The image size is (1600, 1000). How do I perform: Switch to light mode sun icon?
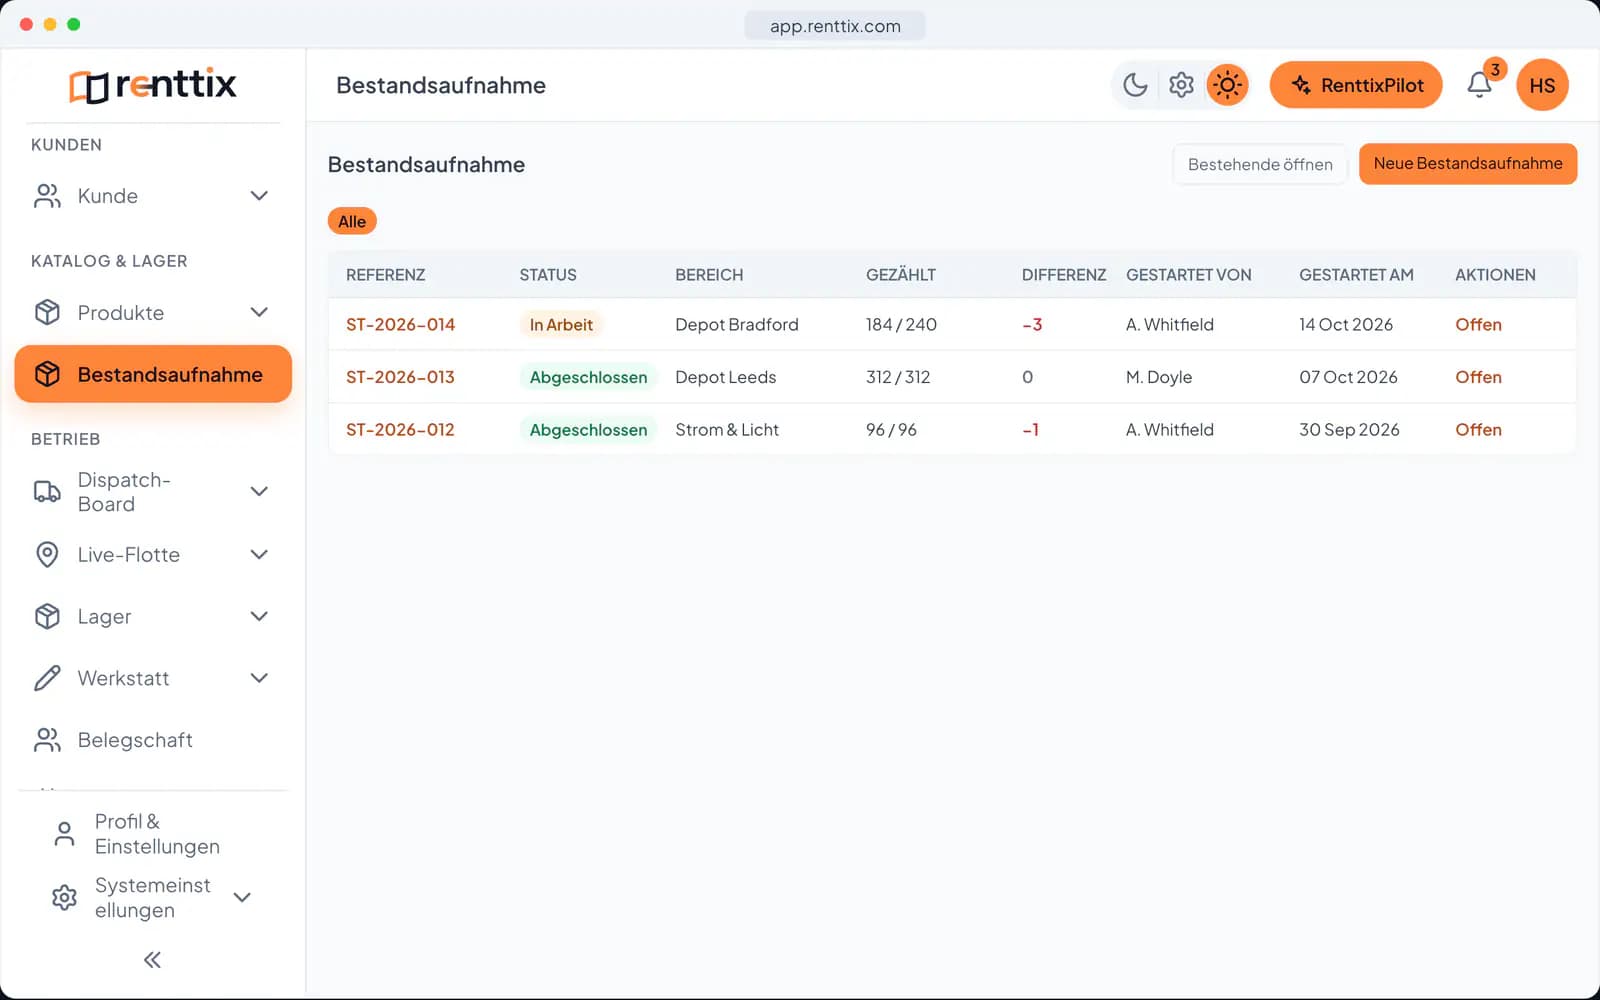click(1227, 85)
